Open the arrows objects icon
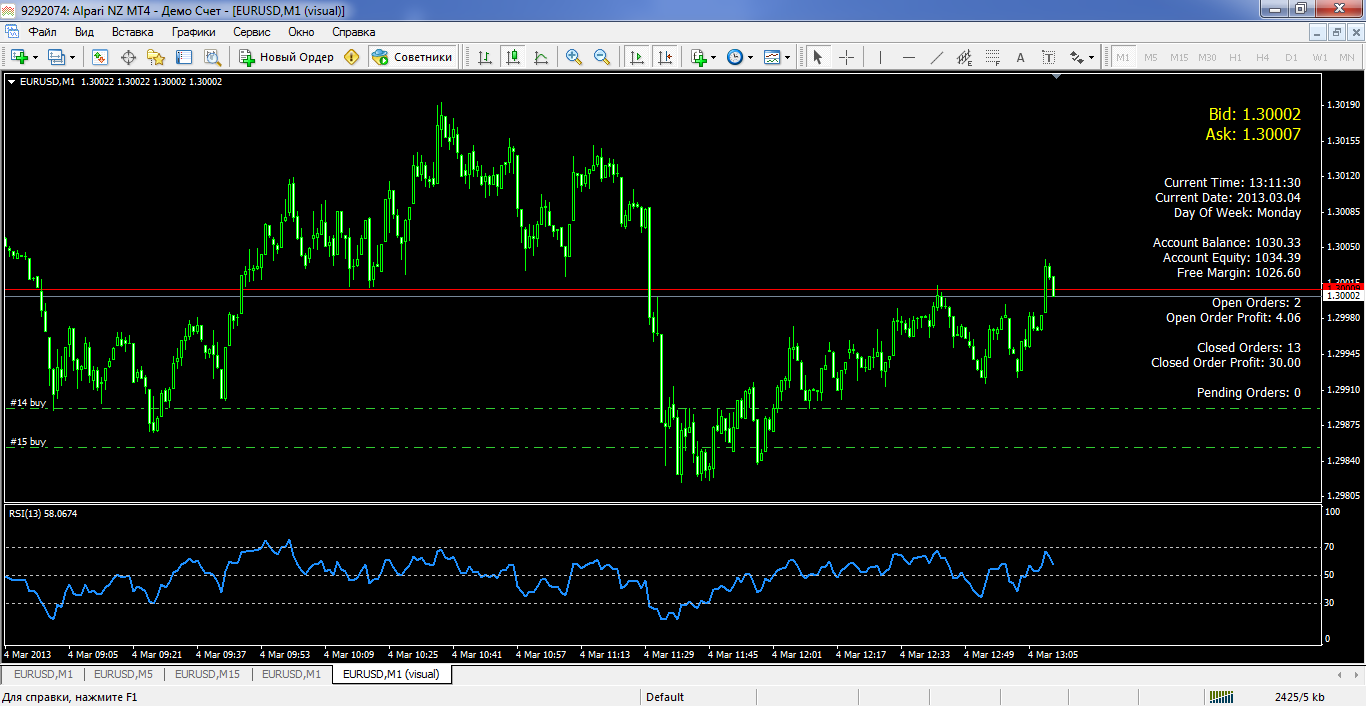This screenshot has width=1366, height=706. click(x=1077, y=57)
